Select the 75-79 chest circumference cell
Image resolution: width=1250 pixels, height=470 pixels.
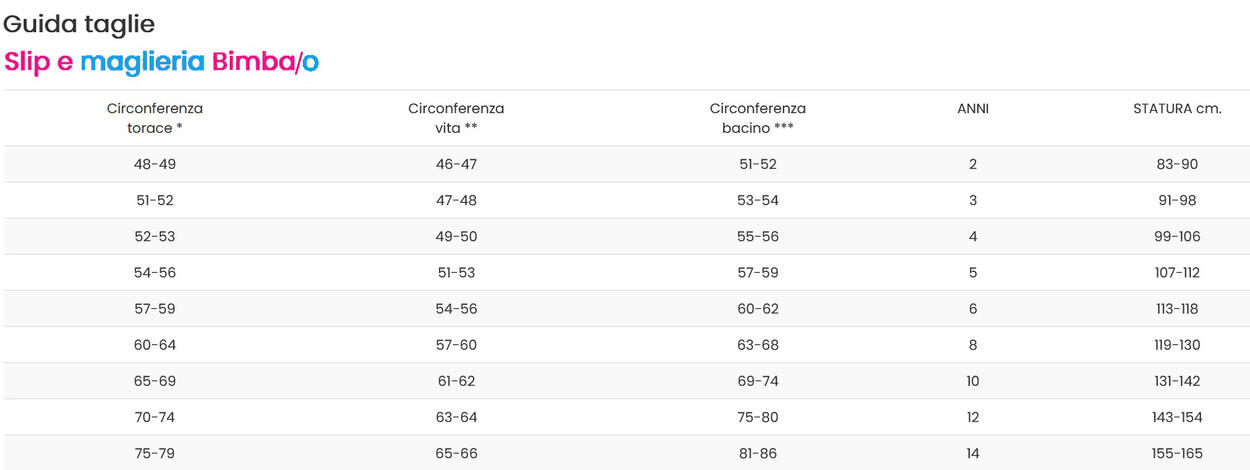point(155,453)
